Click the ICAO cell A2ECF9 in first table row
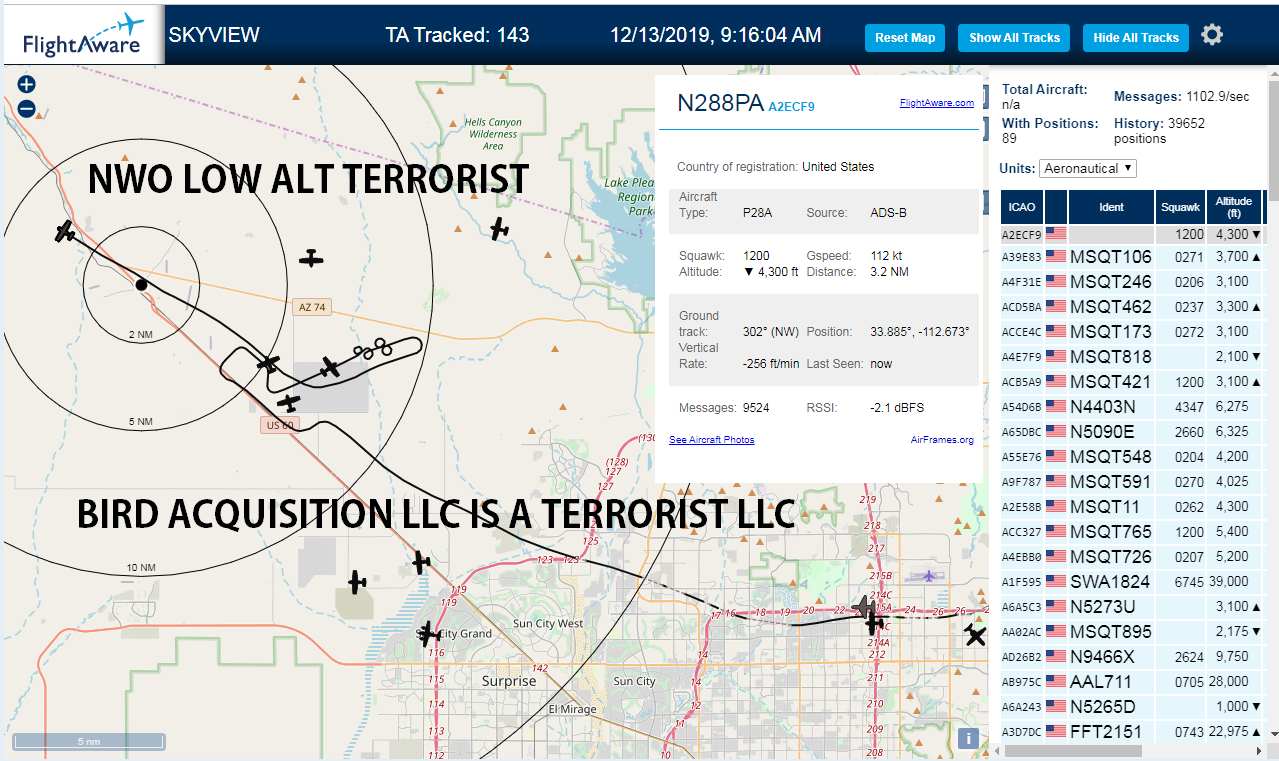This screenshot has height=761, width=1279. click(x=1022, y=235)
